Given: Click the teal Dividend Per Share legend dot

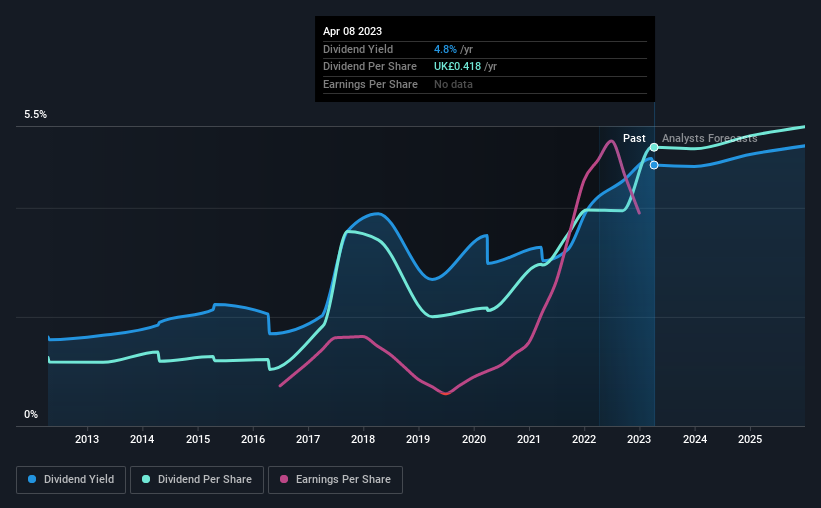Looking at the screenshot, I should pos(146,479).
